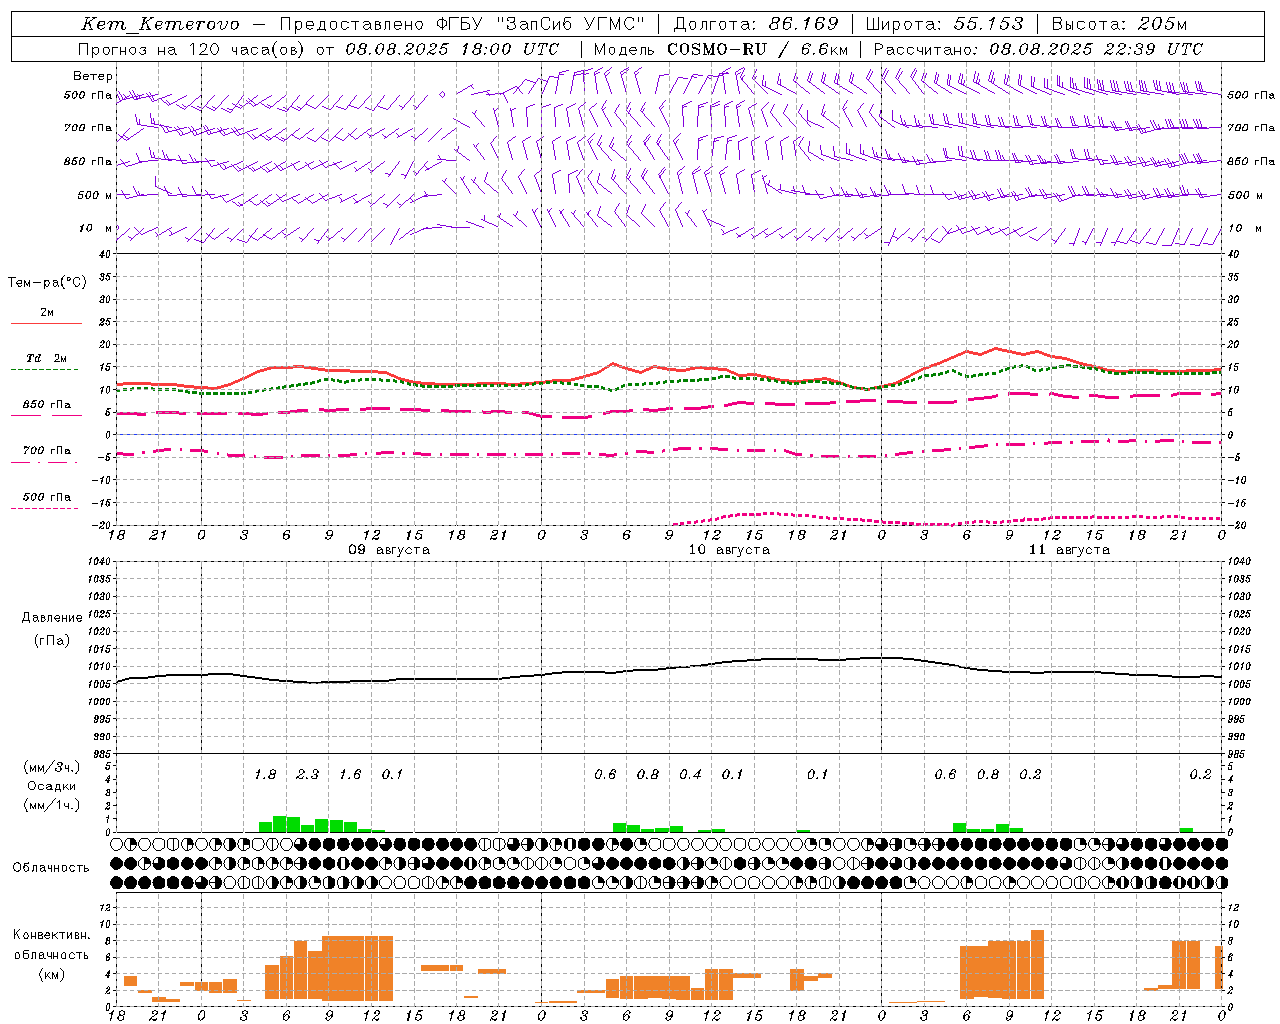Click the 11 августа date label
Viewport: 1280px width, 1024px height.
point(1069,550)
